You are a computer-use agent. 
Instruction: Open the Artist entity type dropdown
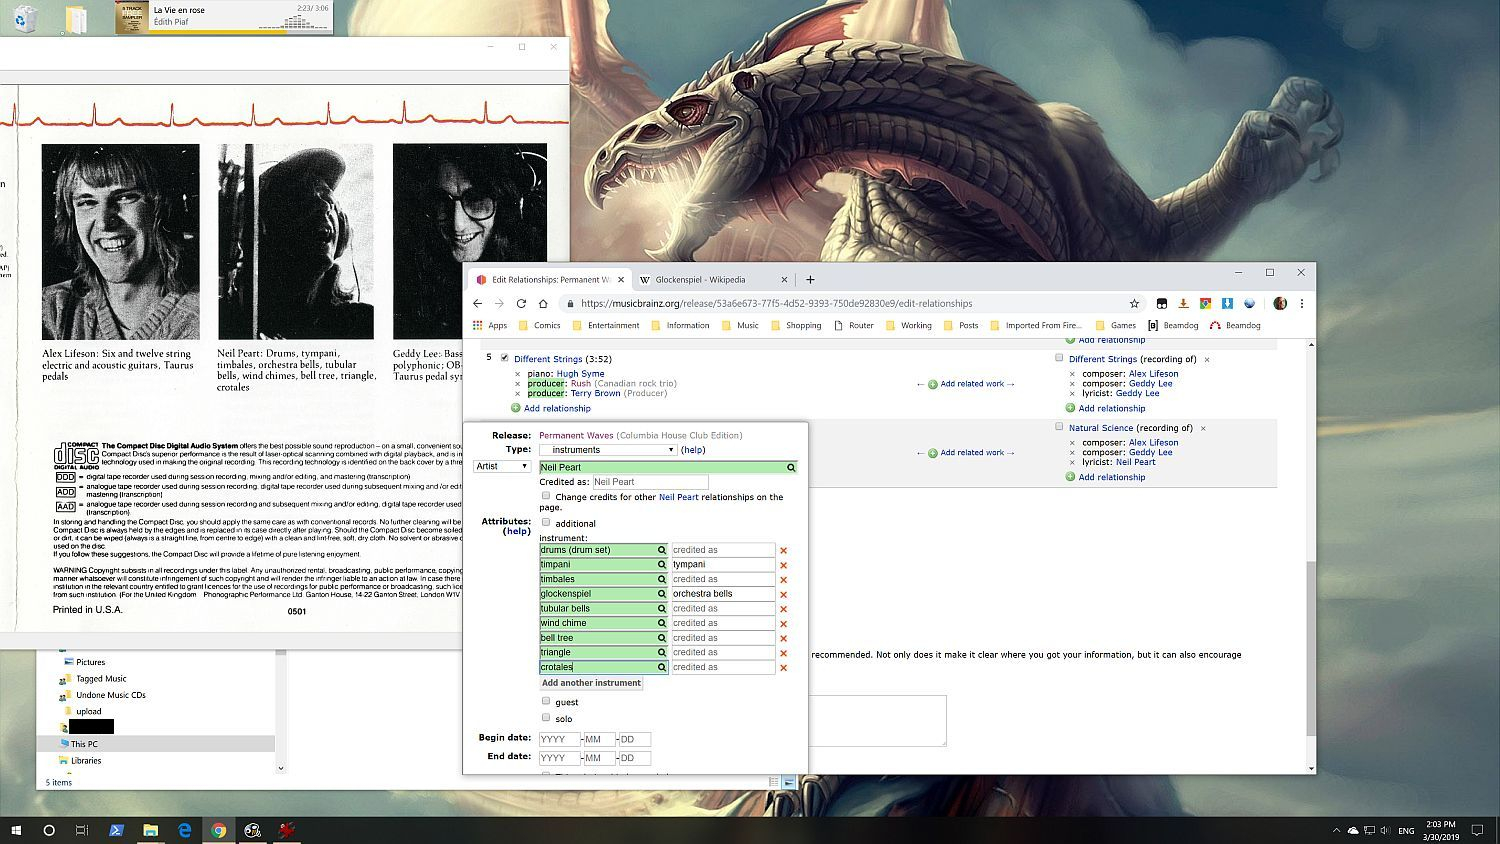tap(501, 466)
